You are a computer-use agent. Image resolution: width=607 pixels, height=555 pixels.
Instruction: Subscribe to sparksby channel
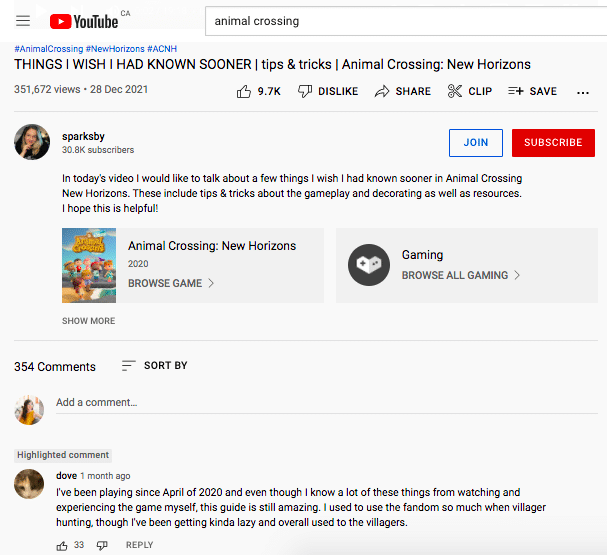553,143
